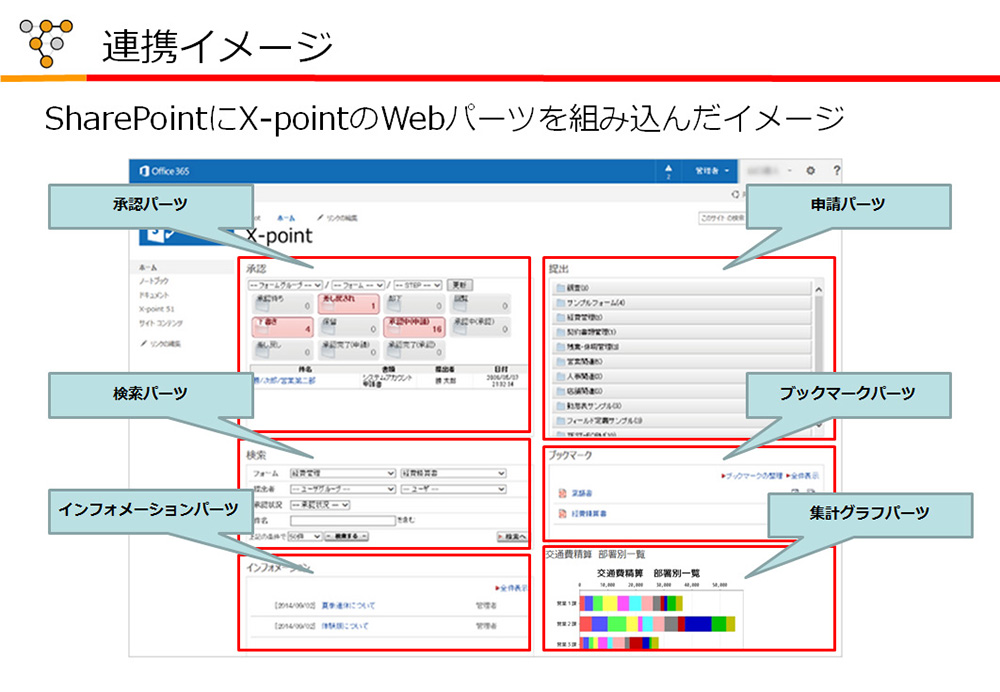Open the 営業第二部 document link
Screen dimensions: 1000x692
[x=284, y=380]
